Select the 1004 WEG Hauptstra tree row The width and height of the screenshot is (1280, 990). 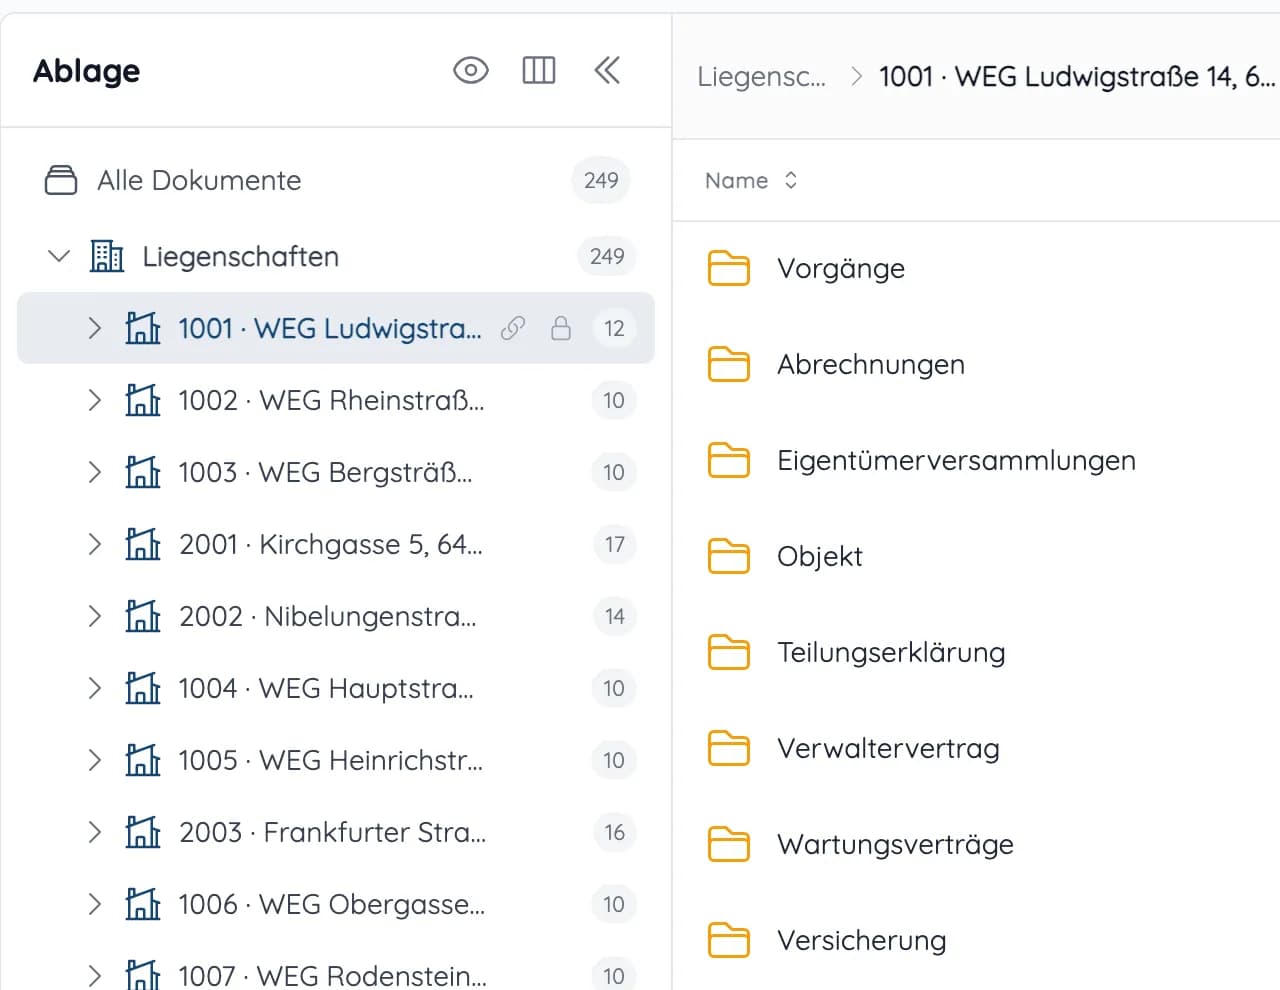336,688
